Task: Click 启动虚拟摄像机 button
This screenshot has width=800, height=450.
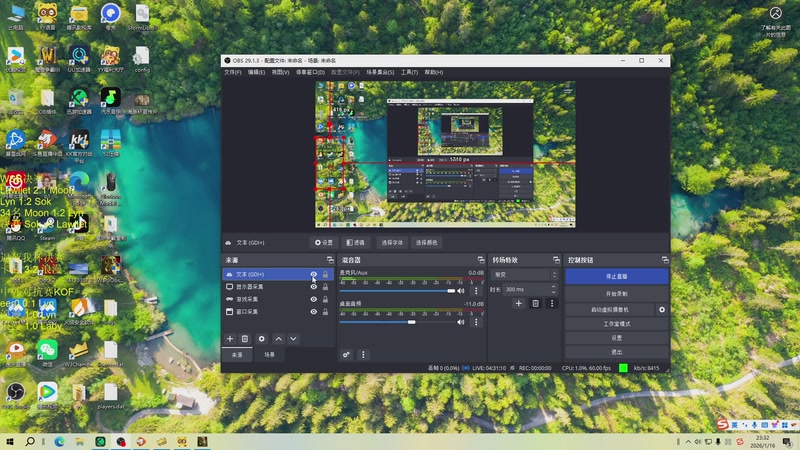Action: pos(610,310)
